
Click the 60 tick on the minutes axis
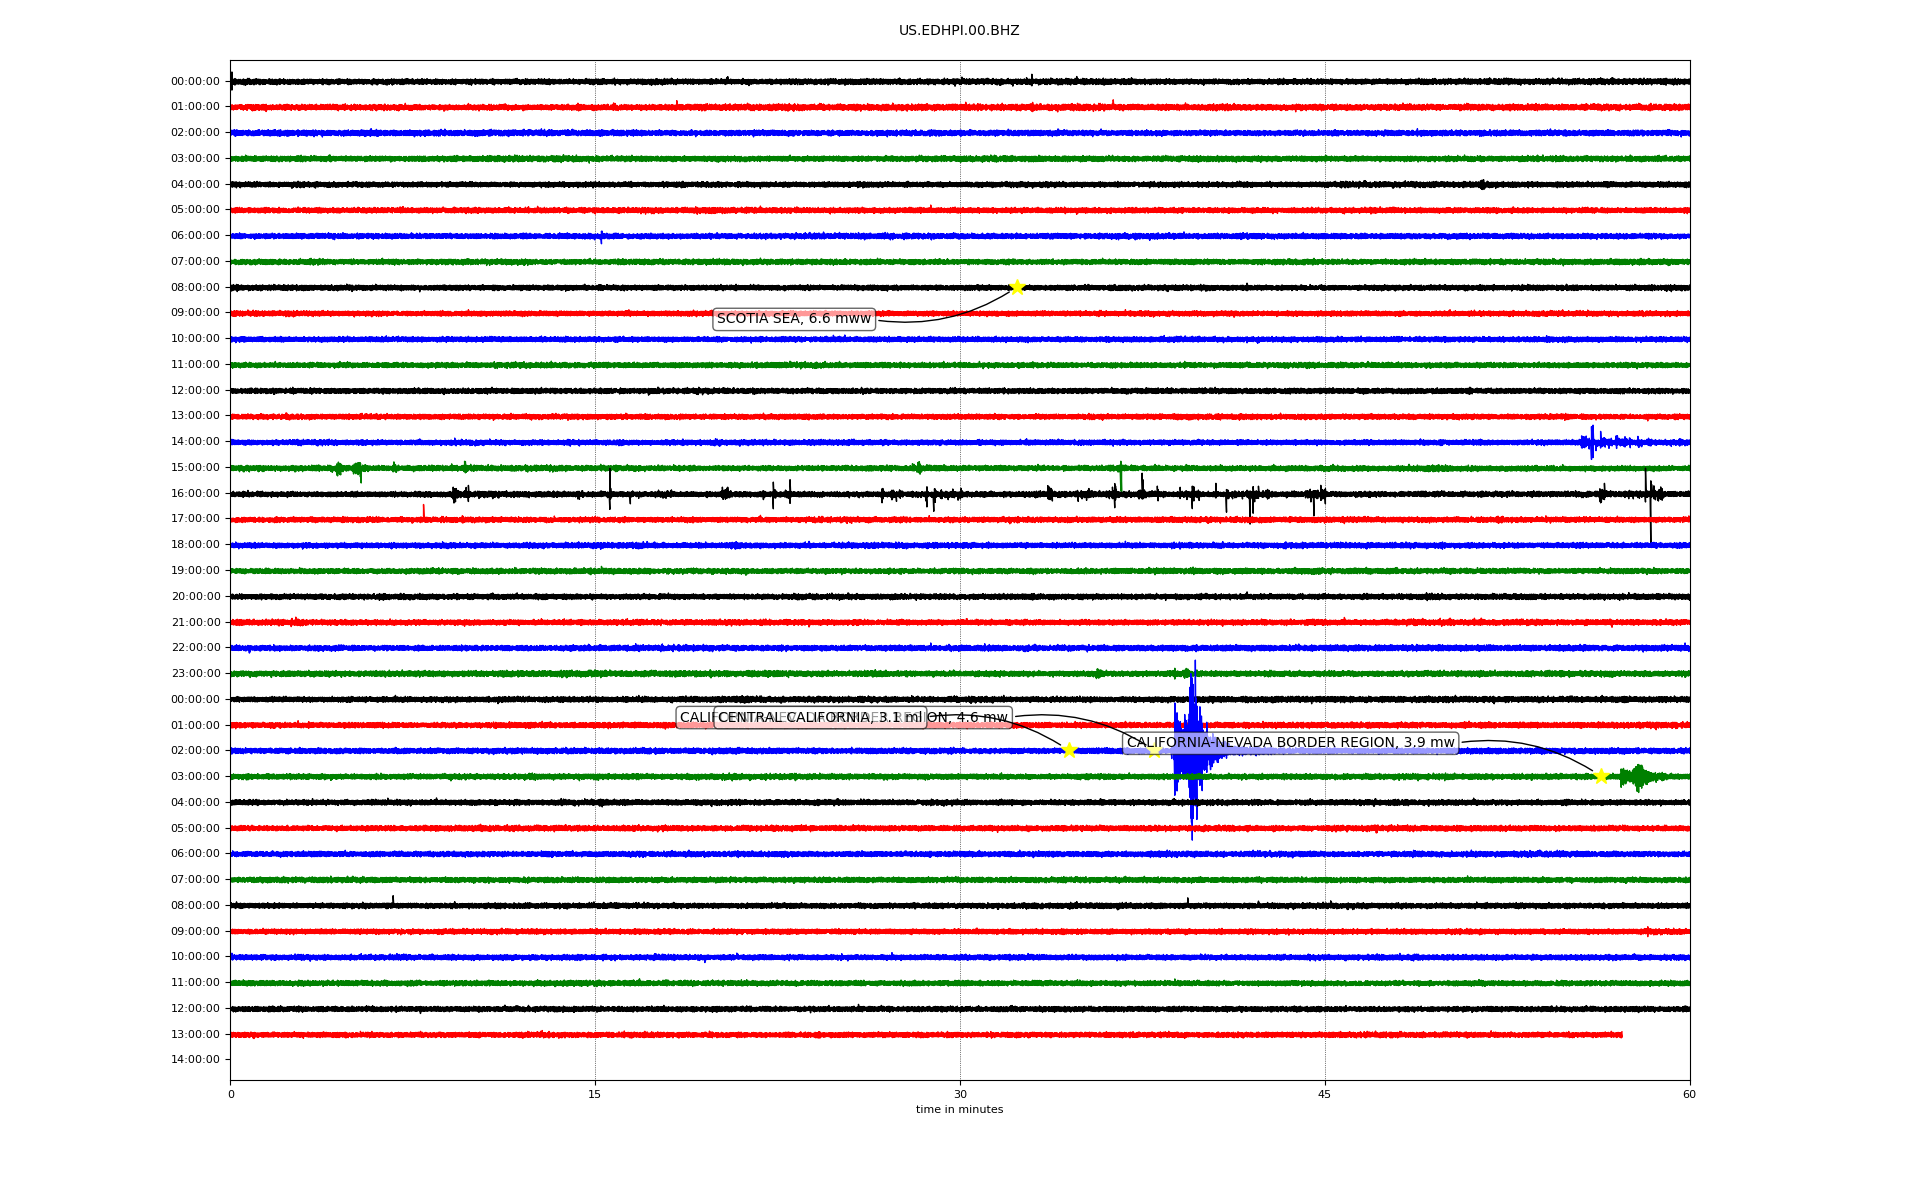[1689, 1094]
